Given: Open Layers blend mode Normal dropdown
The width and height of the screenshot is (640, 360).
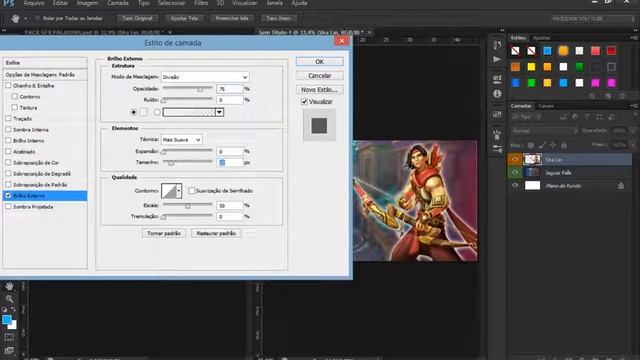Looking at the screenshot, I should point(544,131).
